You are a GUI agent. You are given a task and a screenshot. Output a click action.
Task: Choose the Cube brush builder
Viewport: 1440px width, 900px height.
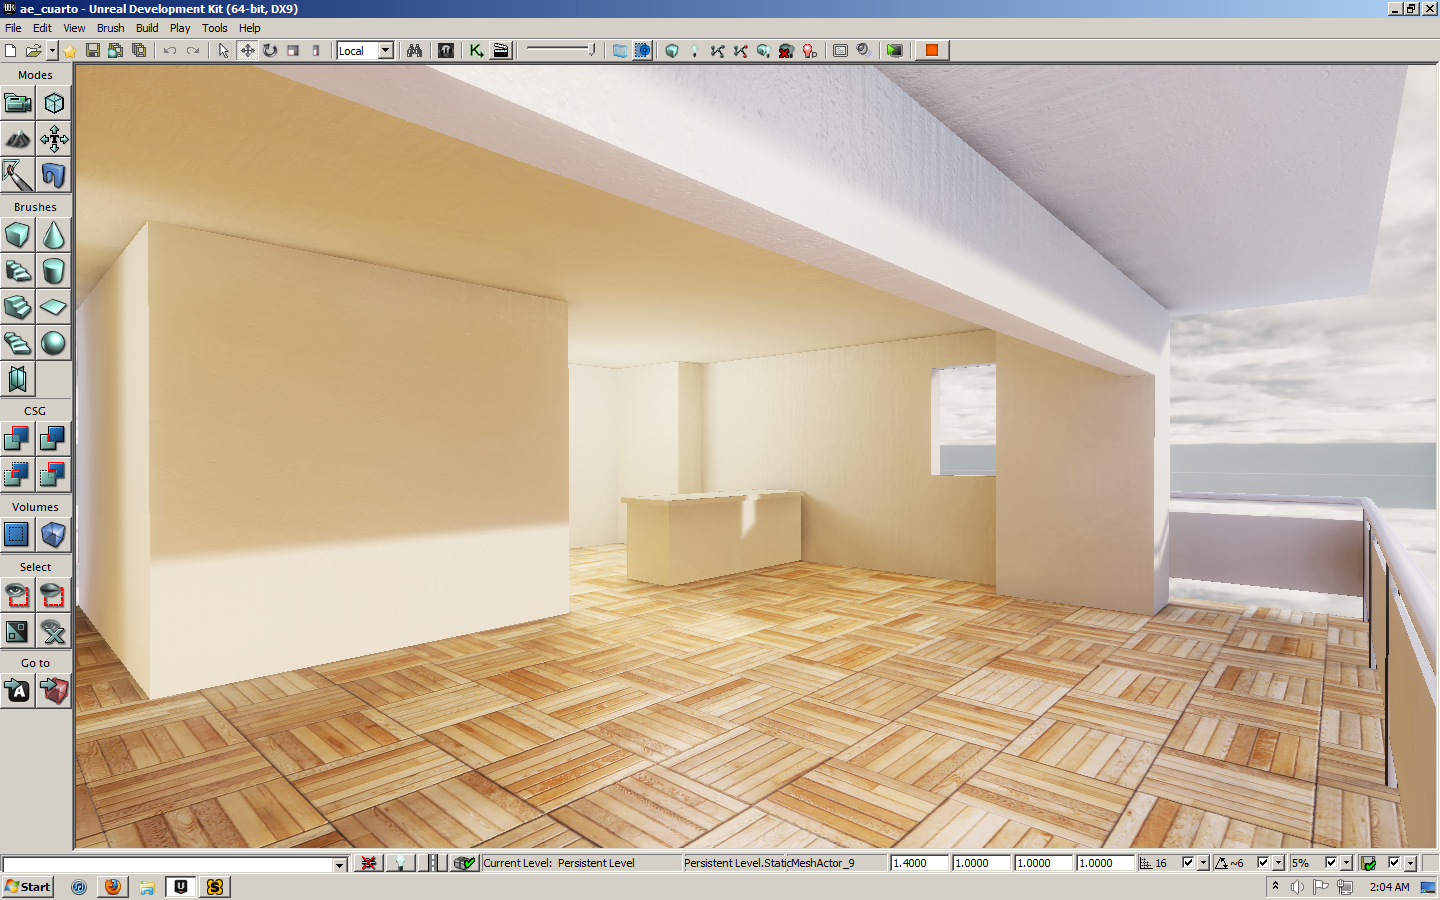click(18, 235)
